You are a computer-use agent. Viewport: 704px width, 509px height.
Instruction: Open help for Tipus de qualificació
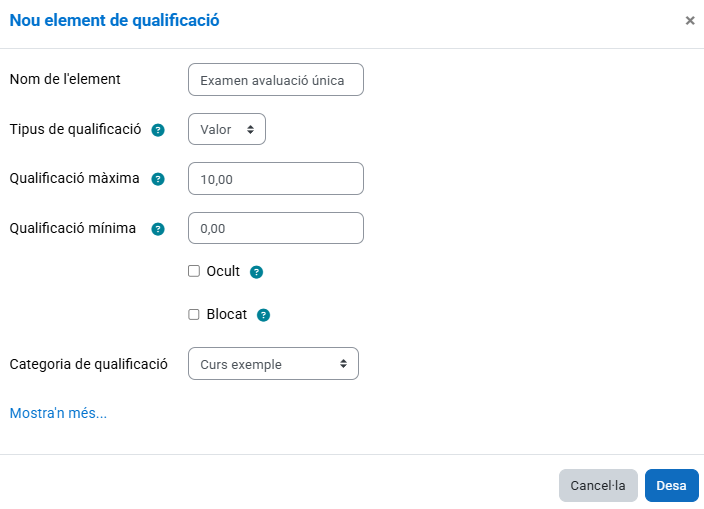[x=158, y=130]
